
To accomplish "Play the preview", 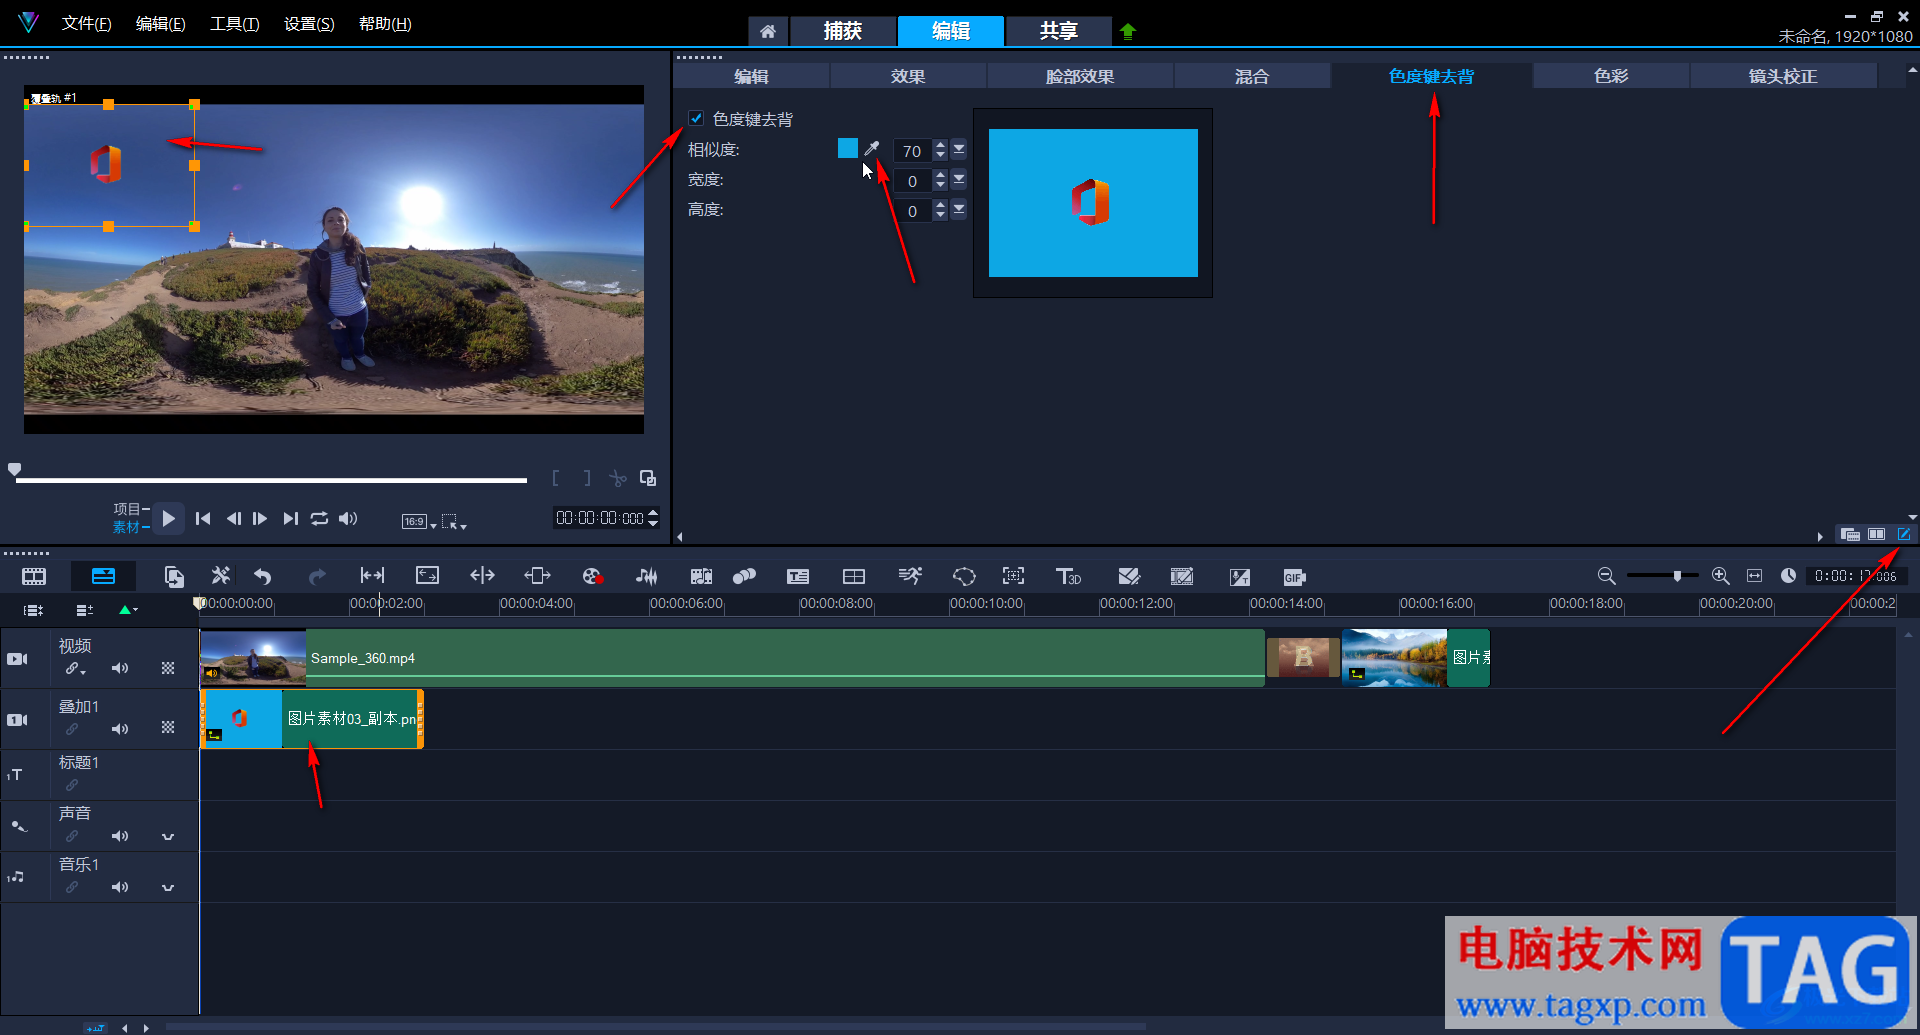I will [169, 518].
